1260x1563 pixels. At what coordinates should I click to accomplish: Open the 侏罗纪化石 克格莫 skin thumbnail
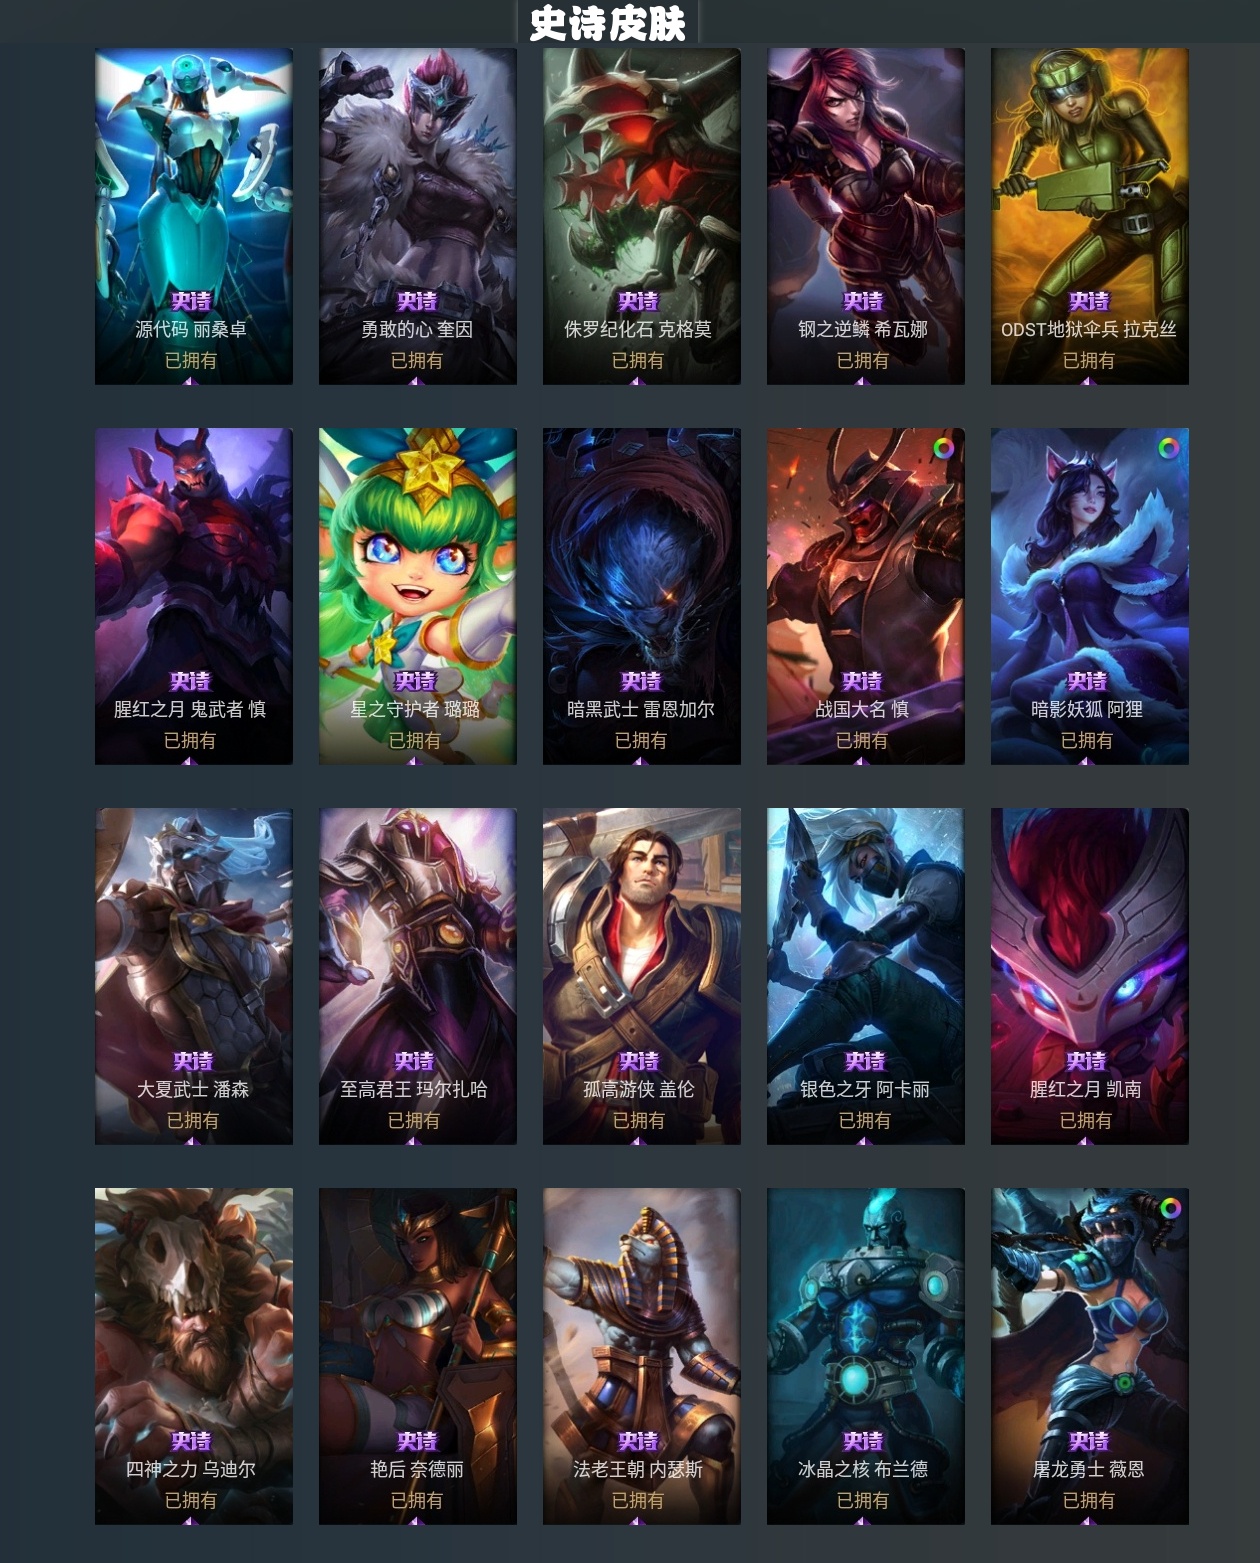[642, 216]
